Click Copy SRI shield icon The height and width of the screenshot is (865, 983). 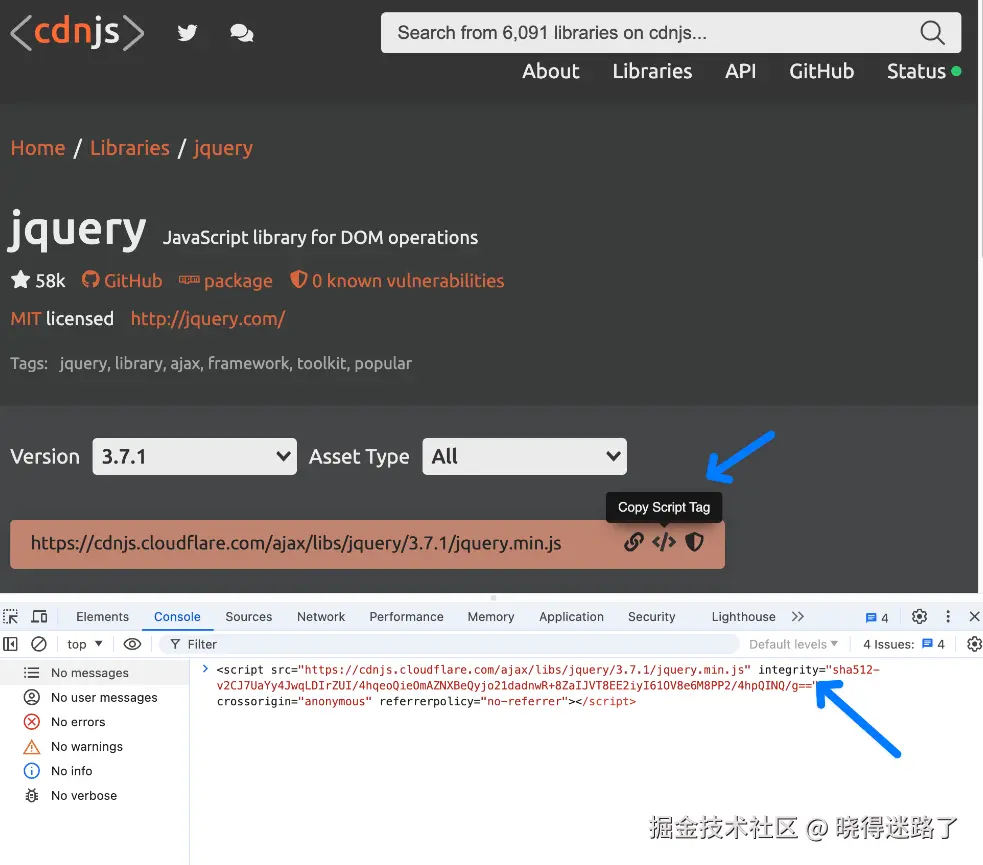click(x=694, y=542)
